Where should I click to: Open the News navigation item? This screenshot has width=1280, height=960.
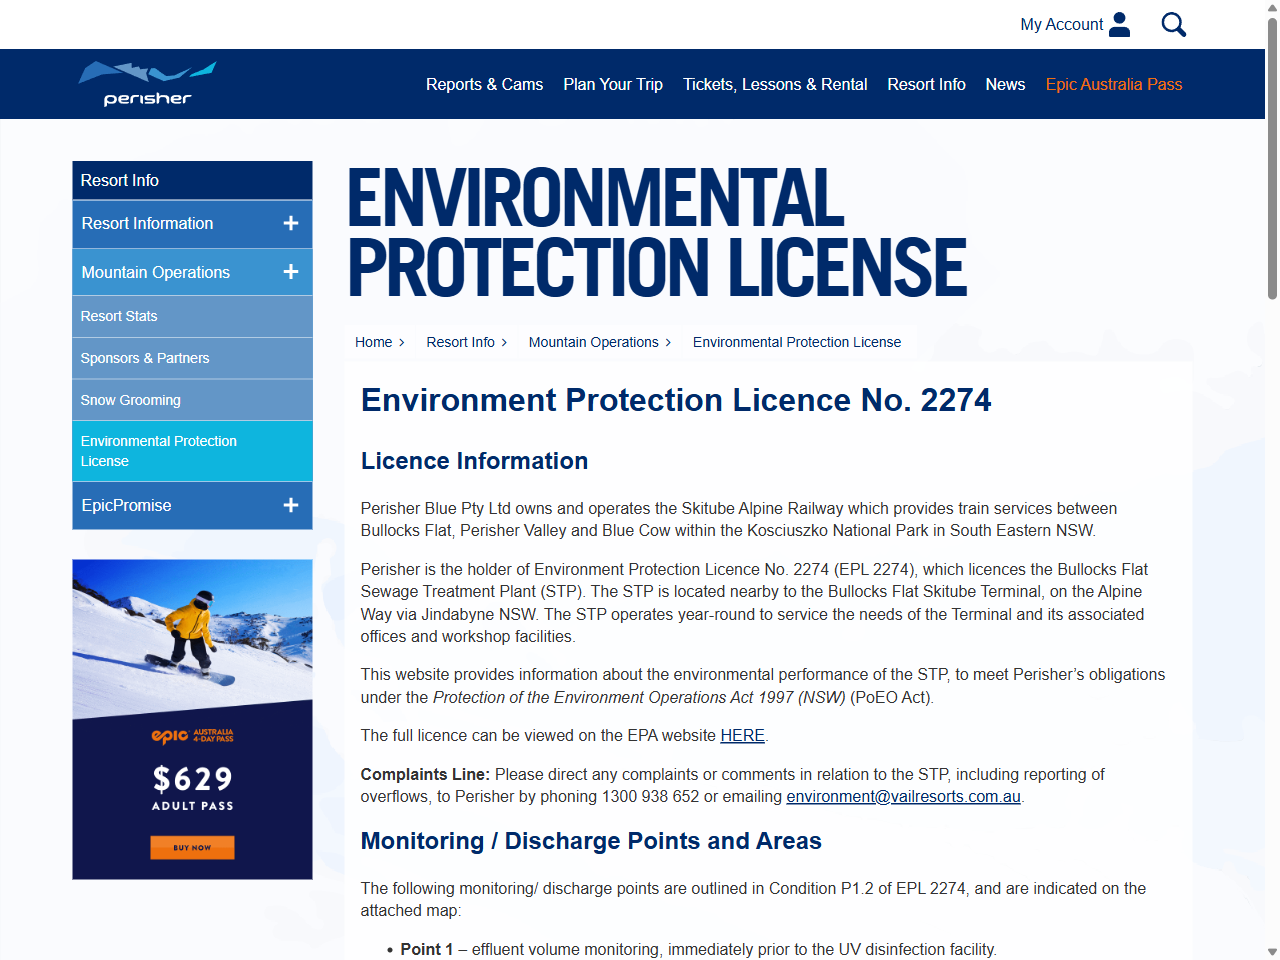1005,84
